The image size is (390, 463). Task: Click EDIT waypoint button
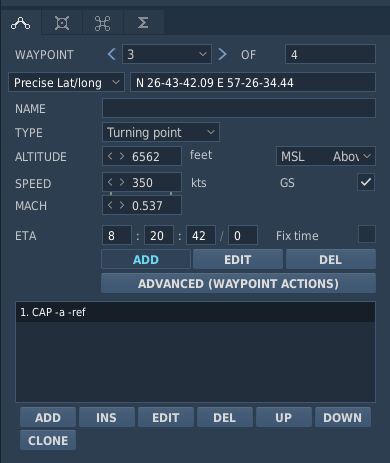[x=238, y=259]
